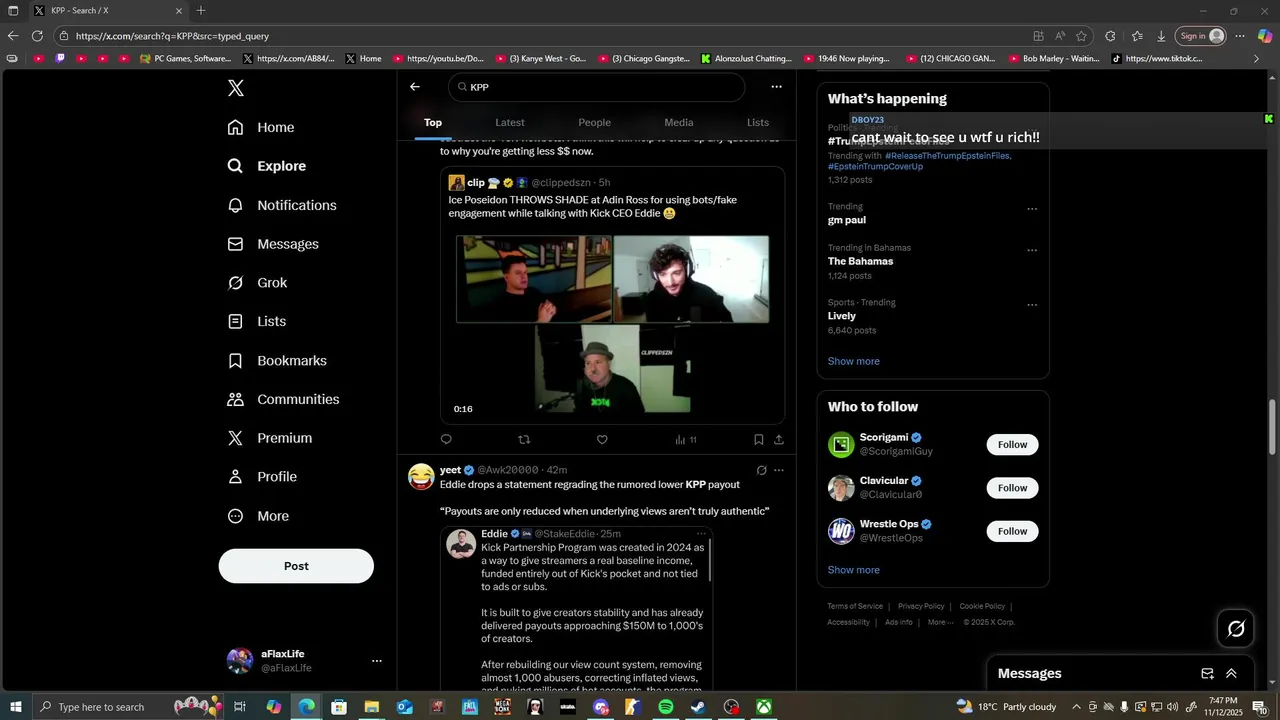Open yeet's profile avatar

coord(421,476)
